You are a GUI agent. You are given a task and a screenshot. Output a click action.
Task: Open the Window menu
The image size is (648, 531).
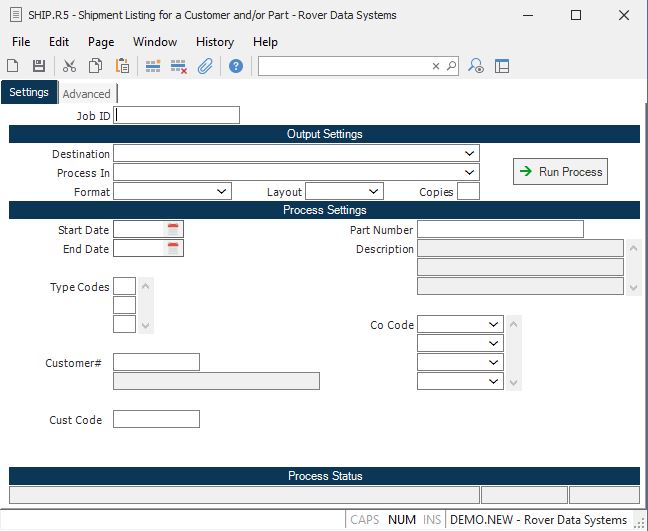pyautogui.click(x=155, y=42)
